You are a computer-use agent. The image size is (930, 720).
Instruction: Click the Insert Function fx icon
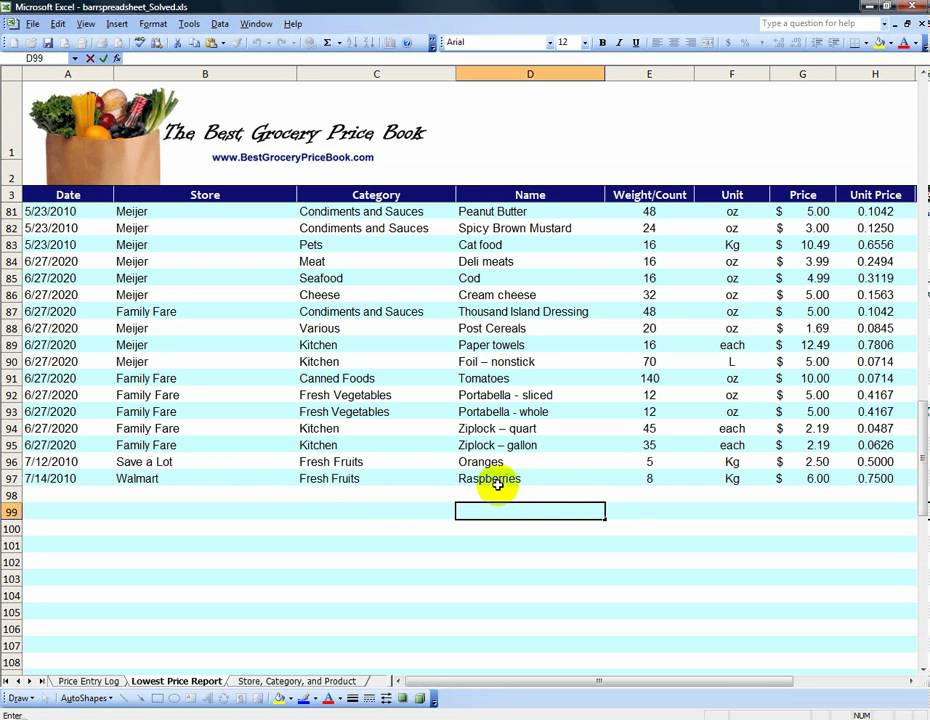click(x=117, y=58)
